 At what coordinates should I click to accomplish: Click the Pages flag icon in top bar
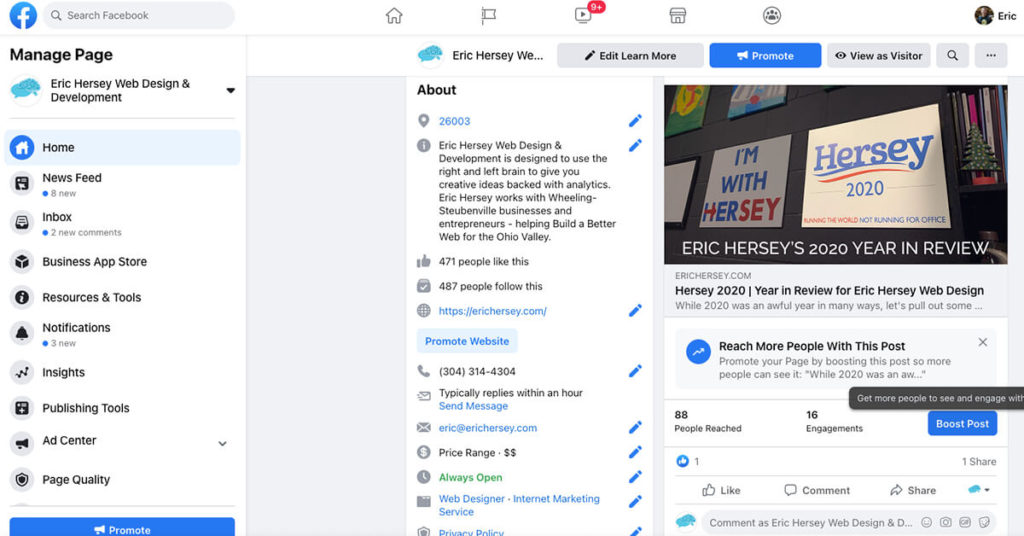pyautogui.click(x=488, y=15)
